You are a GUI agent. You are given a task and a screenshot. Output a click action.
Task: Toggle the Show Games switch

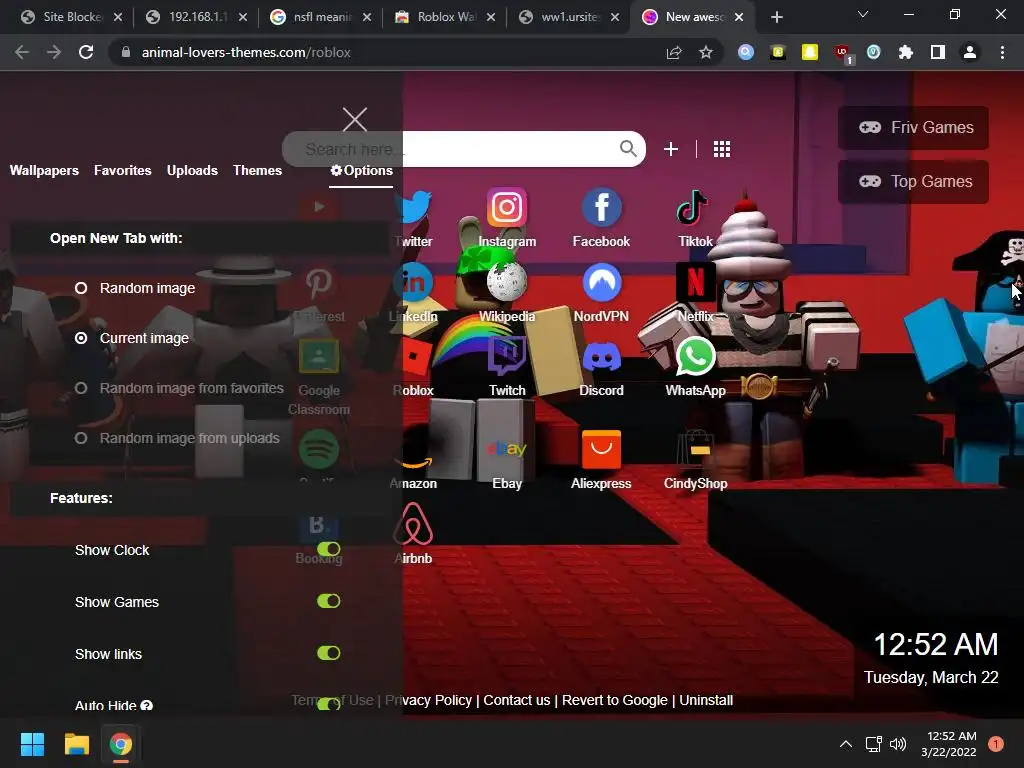(x=328, y=601)
